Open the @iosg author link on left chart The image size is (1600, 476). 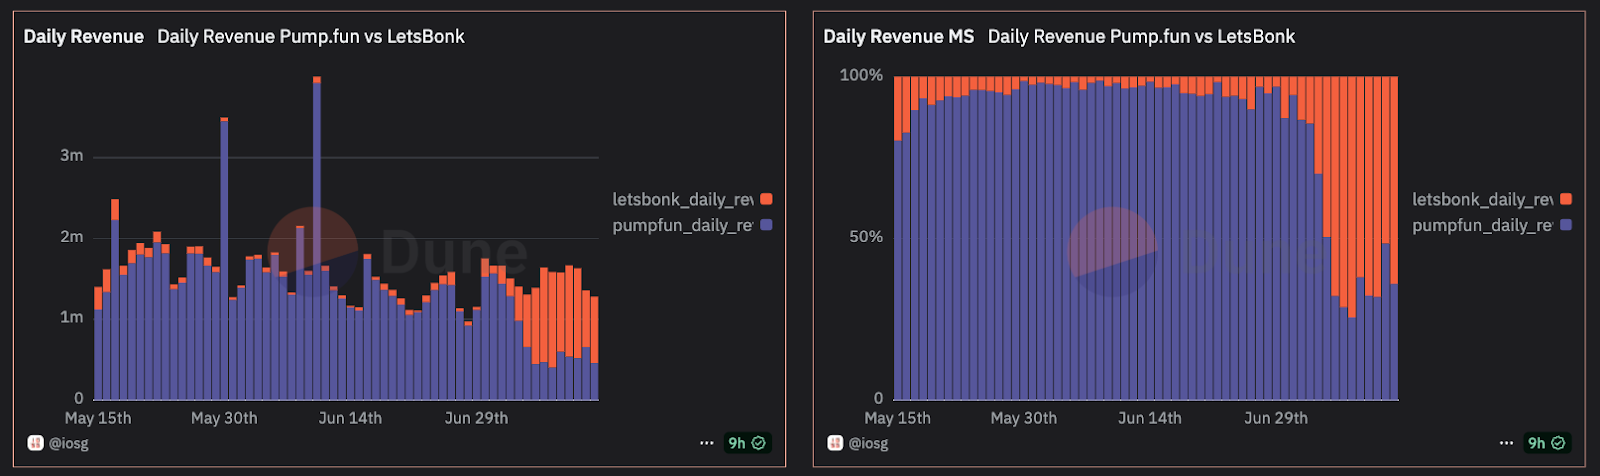pyautogui.click(x=69, y=443)
